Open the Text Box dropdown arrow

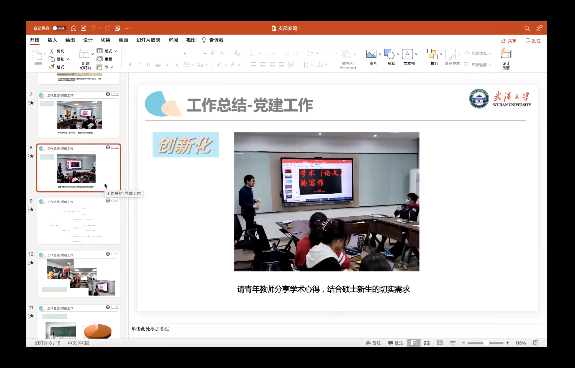416,54
